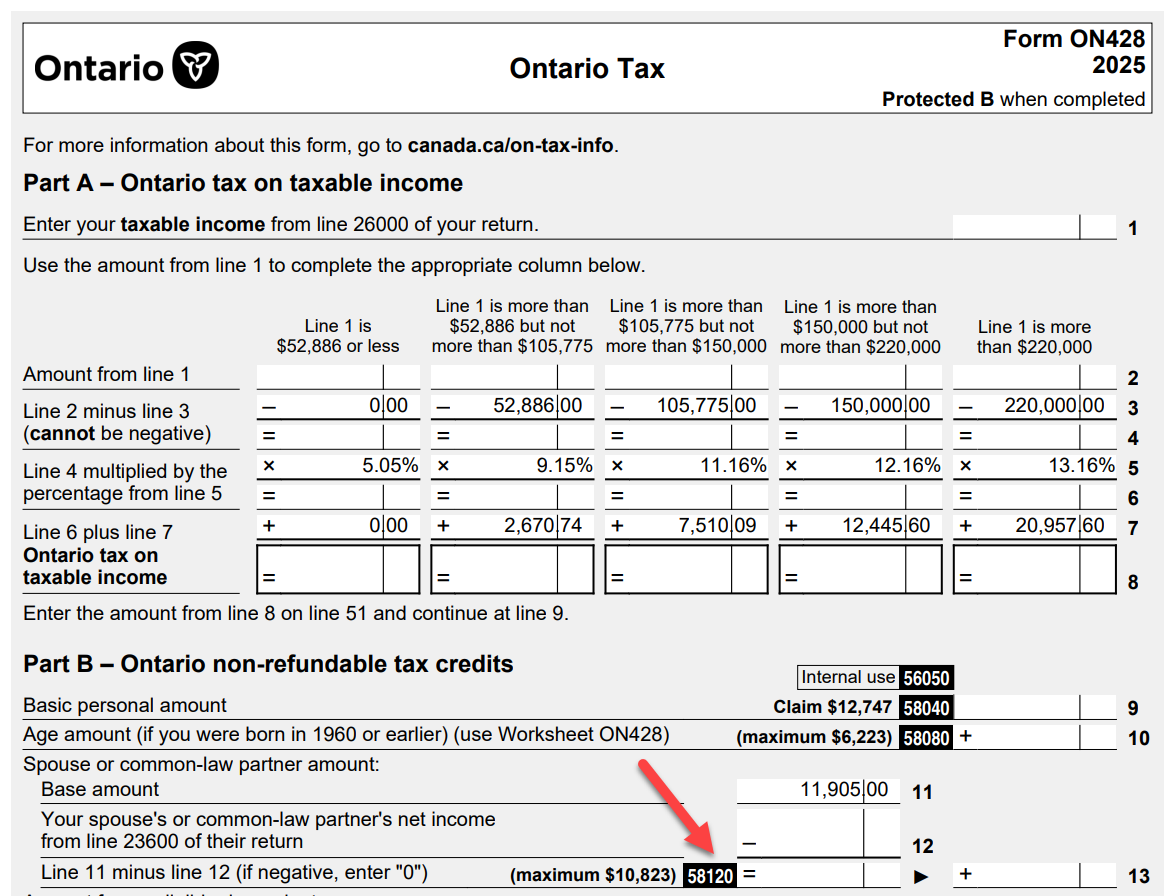Click the 'Claim $12,747' text
Viewport: 1175px width, 896px height.
[833, 707]
